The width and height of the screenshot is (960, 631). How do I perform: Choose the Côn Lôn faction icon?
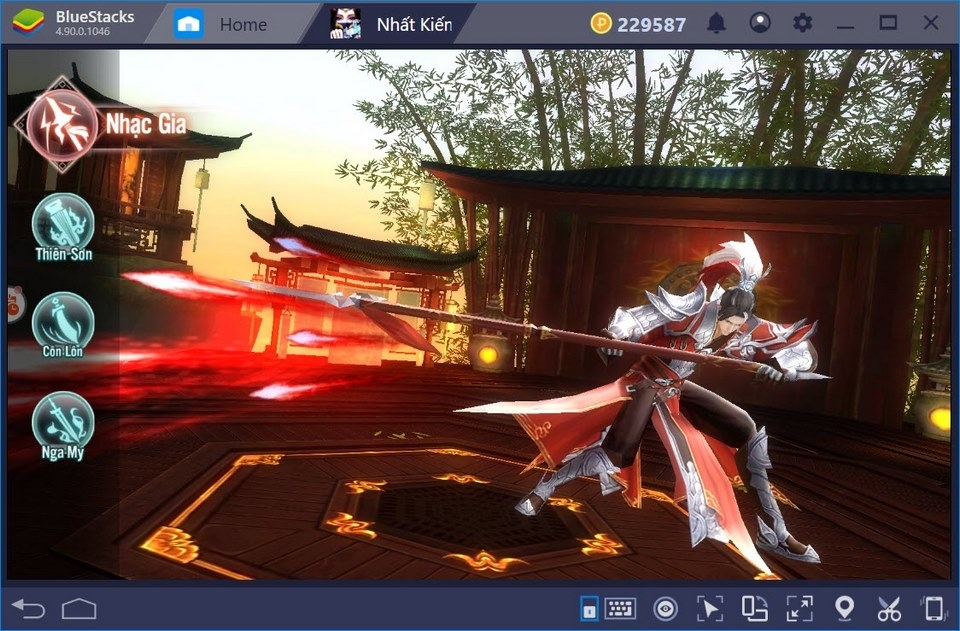tap(63, 323)
